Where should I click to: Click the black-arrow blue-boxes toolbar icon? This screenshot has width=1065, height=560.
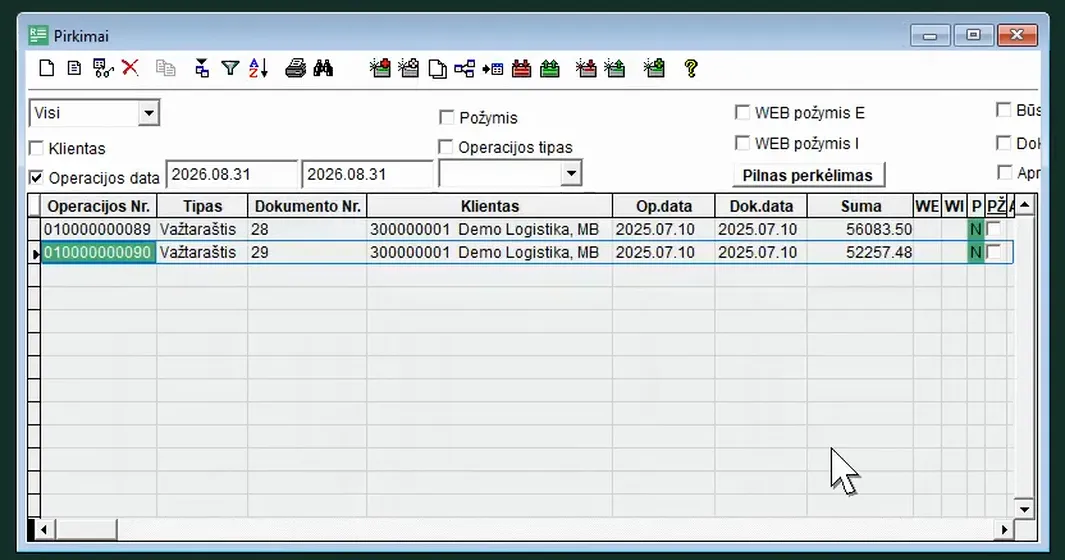[x=202, y=68]
